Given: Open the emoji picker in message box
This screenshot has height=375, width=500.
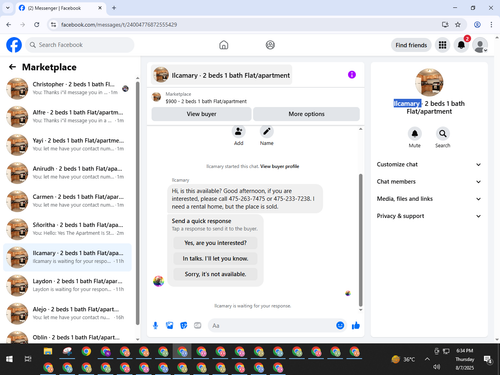Looking at the screenshot, I should pos(340,325).
